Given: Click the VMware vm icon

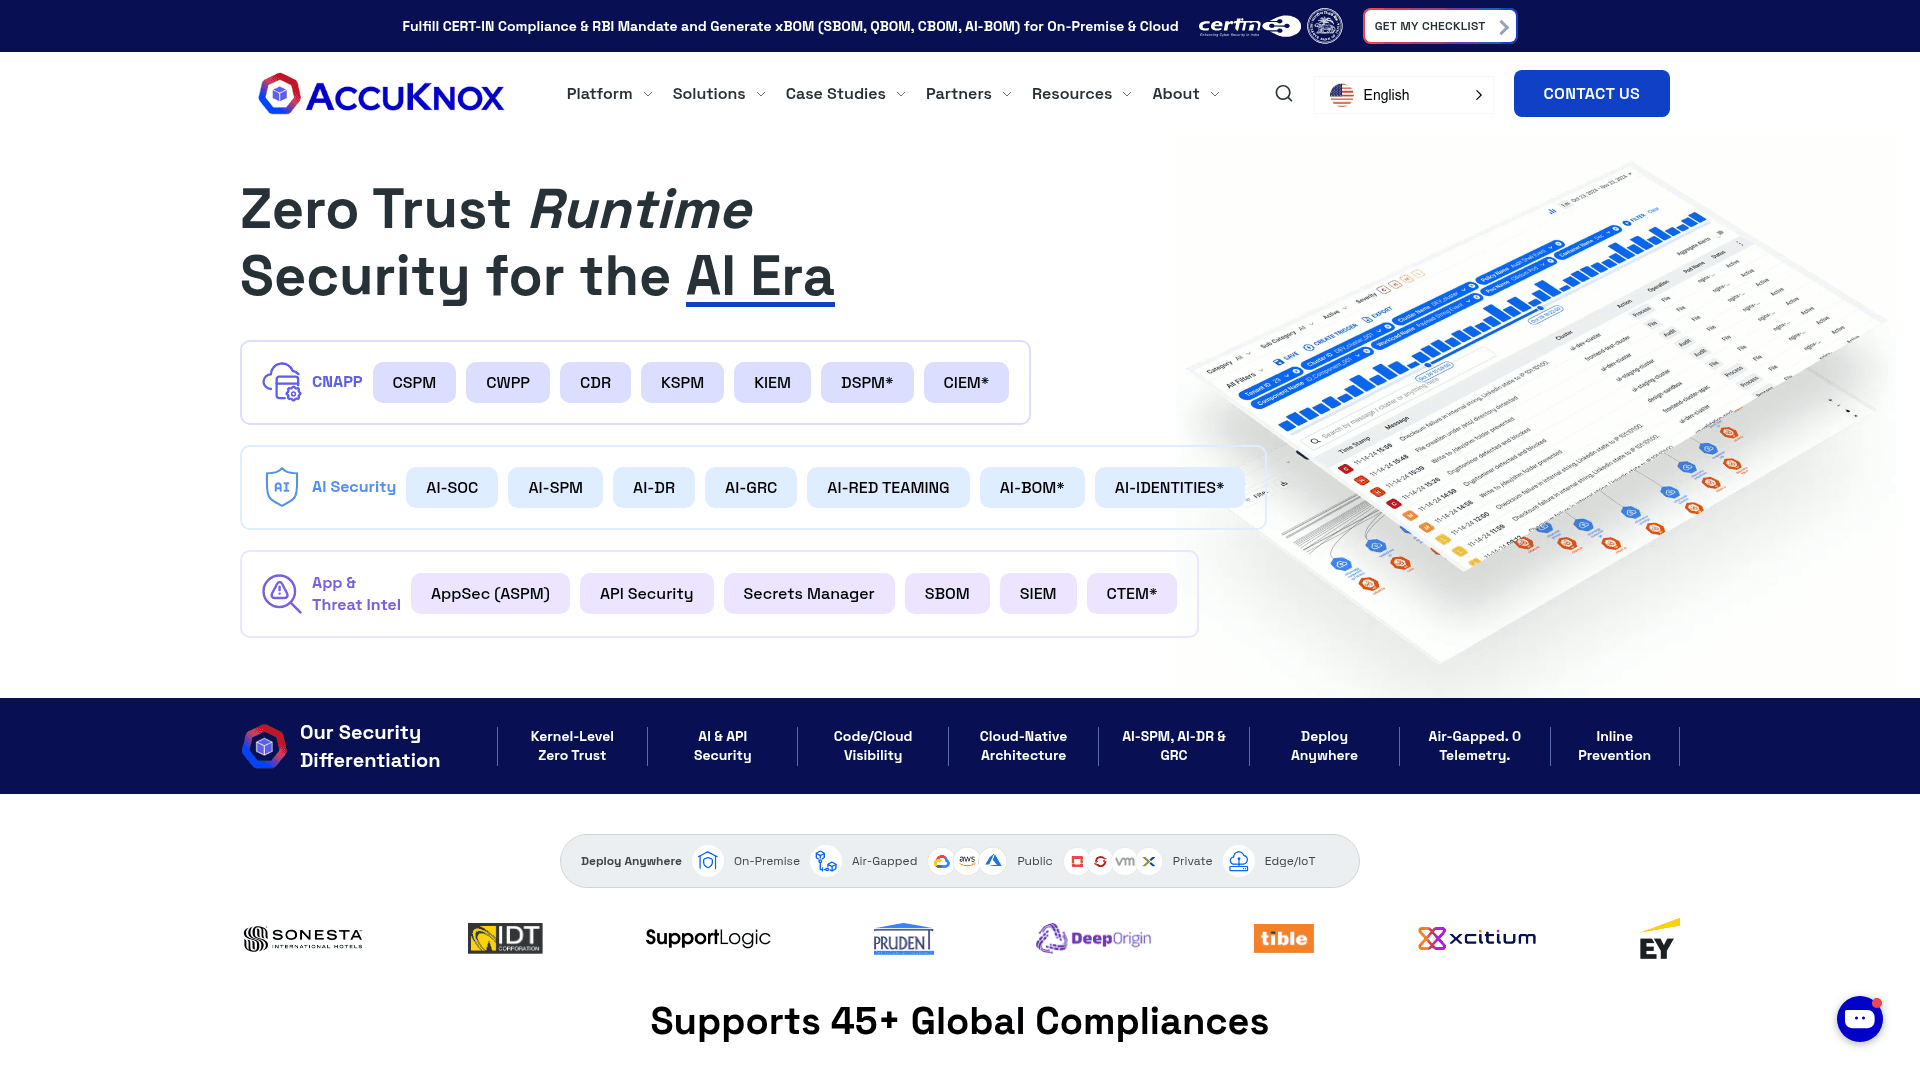Looking at the screenshot, I should [x=1125, y=861].
